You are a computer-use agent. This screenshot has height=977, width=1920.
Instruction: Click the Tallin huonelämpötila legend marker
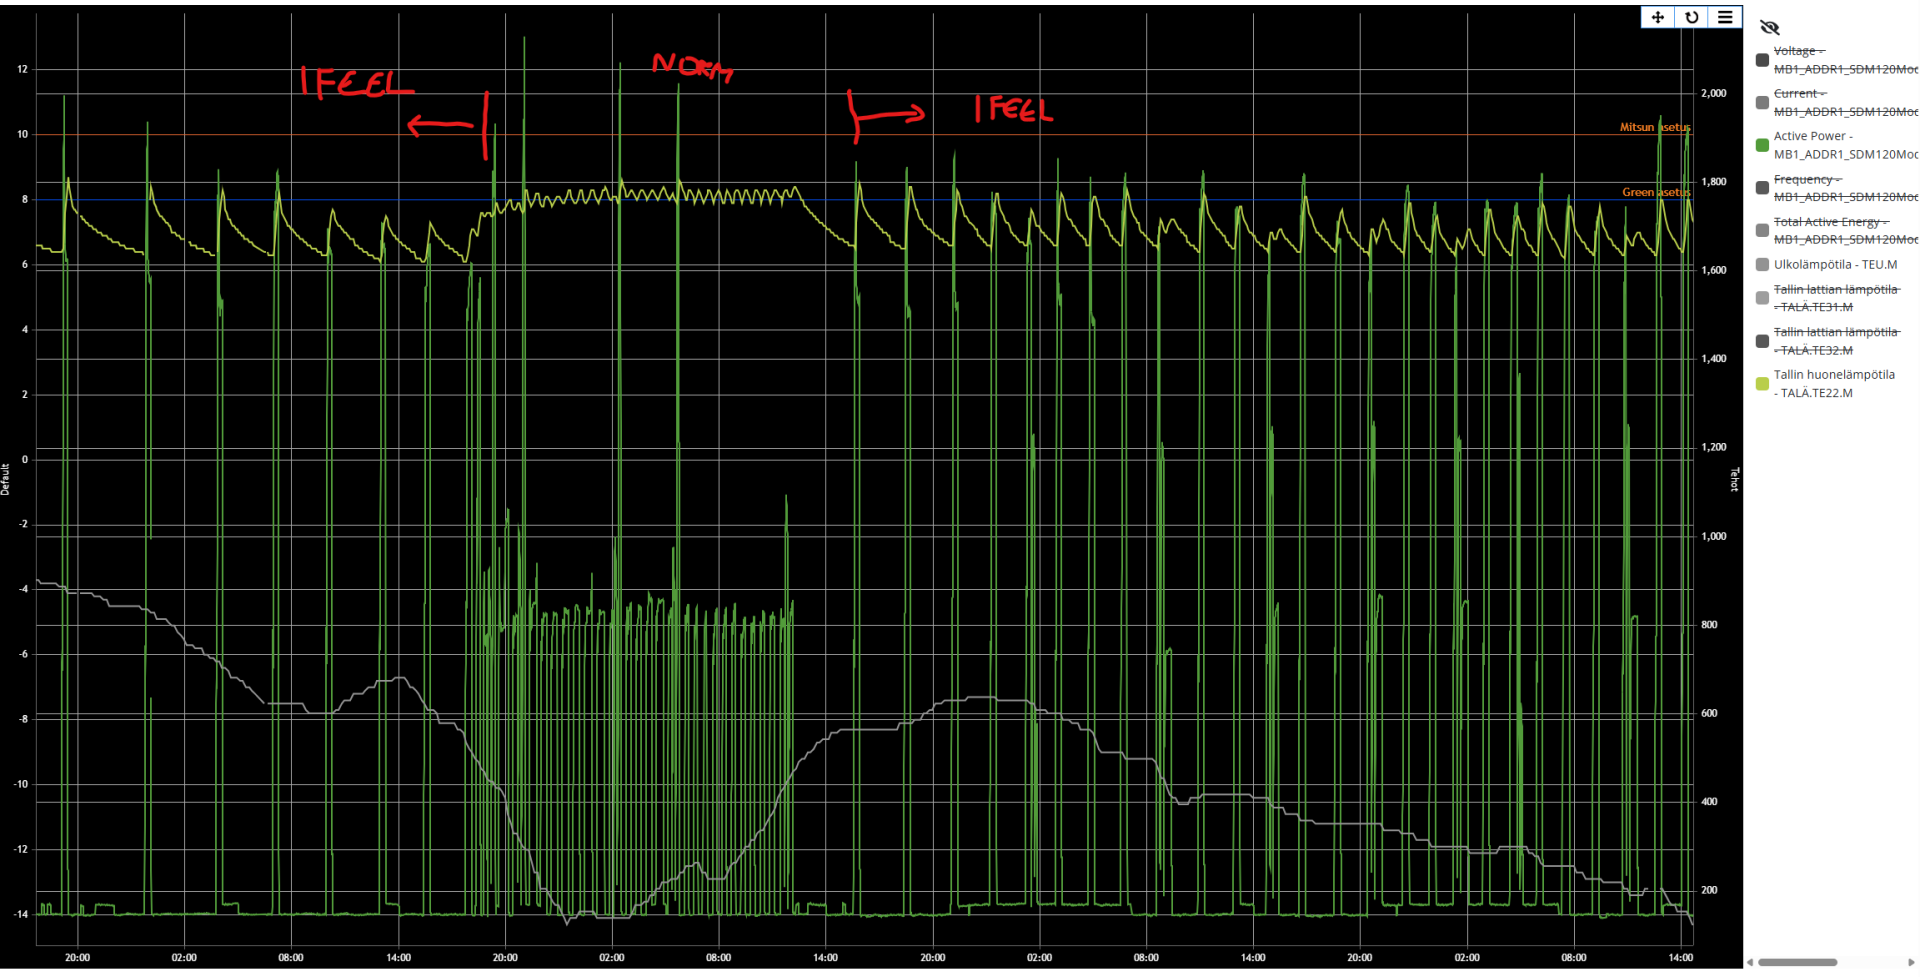click(x=1762, y=384)
